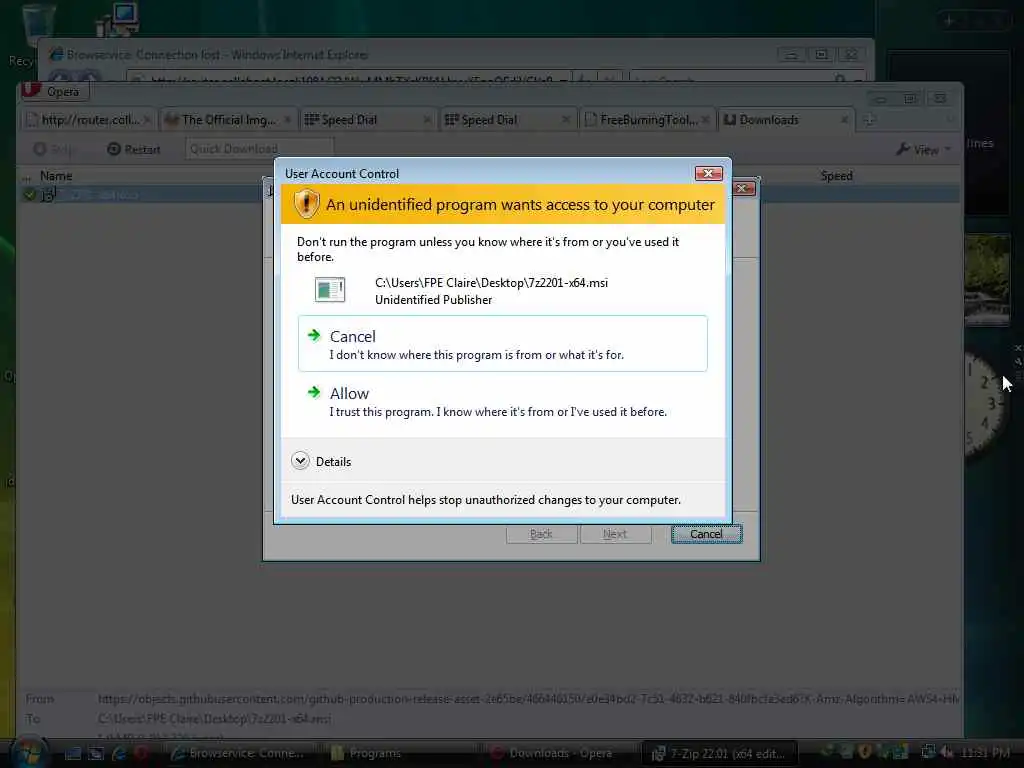The height and width of the screenshot is (768, 1024).
Task: Switch to the FreeBurningTool... tab
Action: click(647, 120)
